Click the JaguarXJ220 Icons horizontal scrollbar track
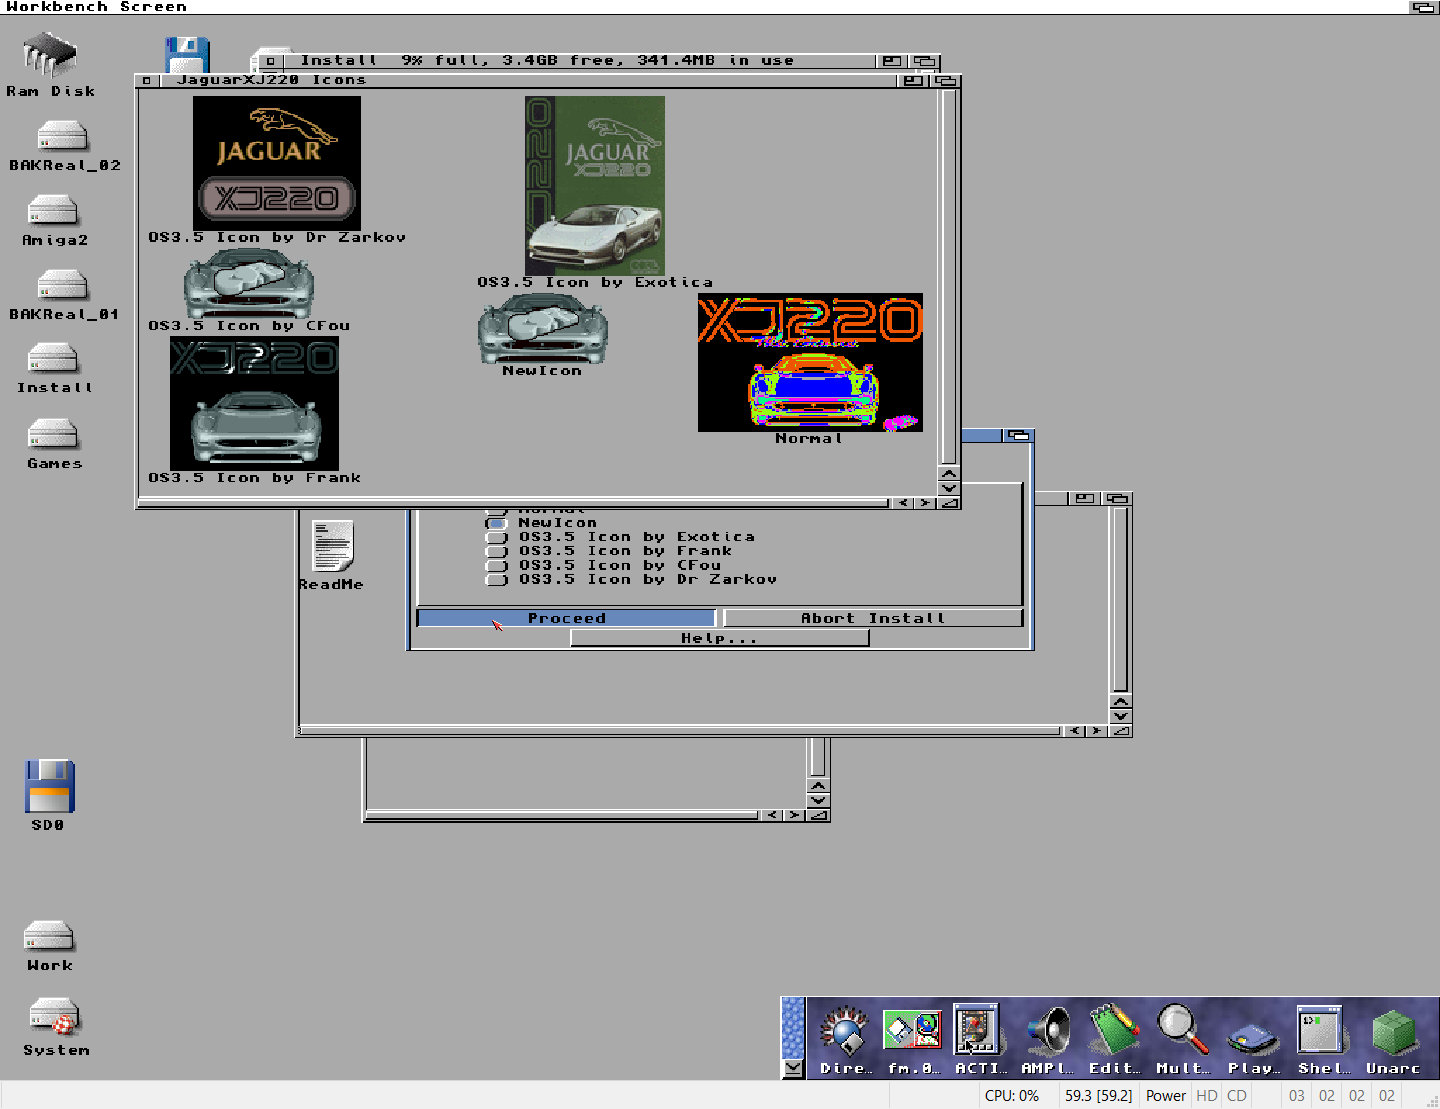The image size is (1440, 1109). (x=514, y=503)
